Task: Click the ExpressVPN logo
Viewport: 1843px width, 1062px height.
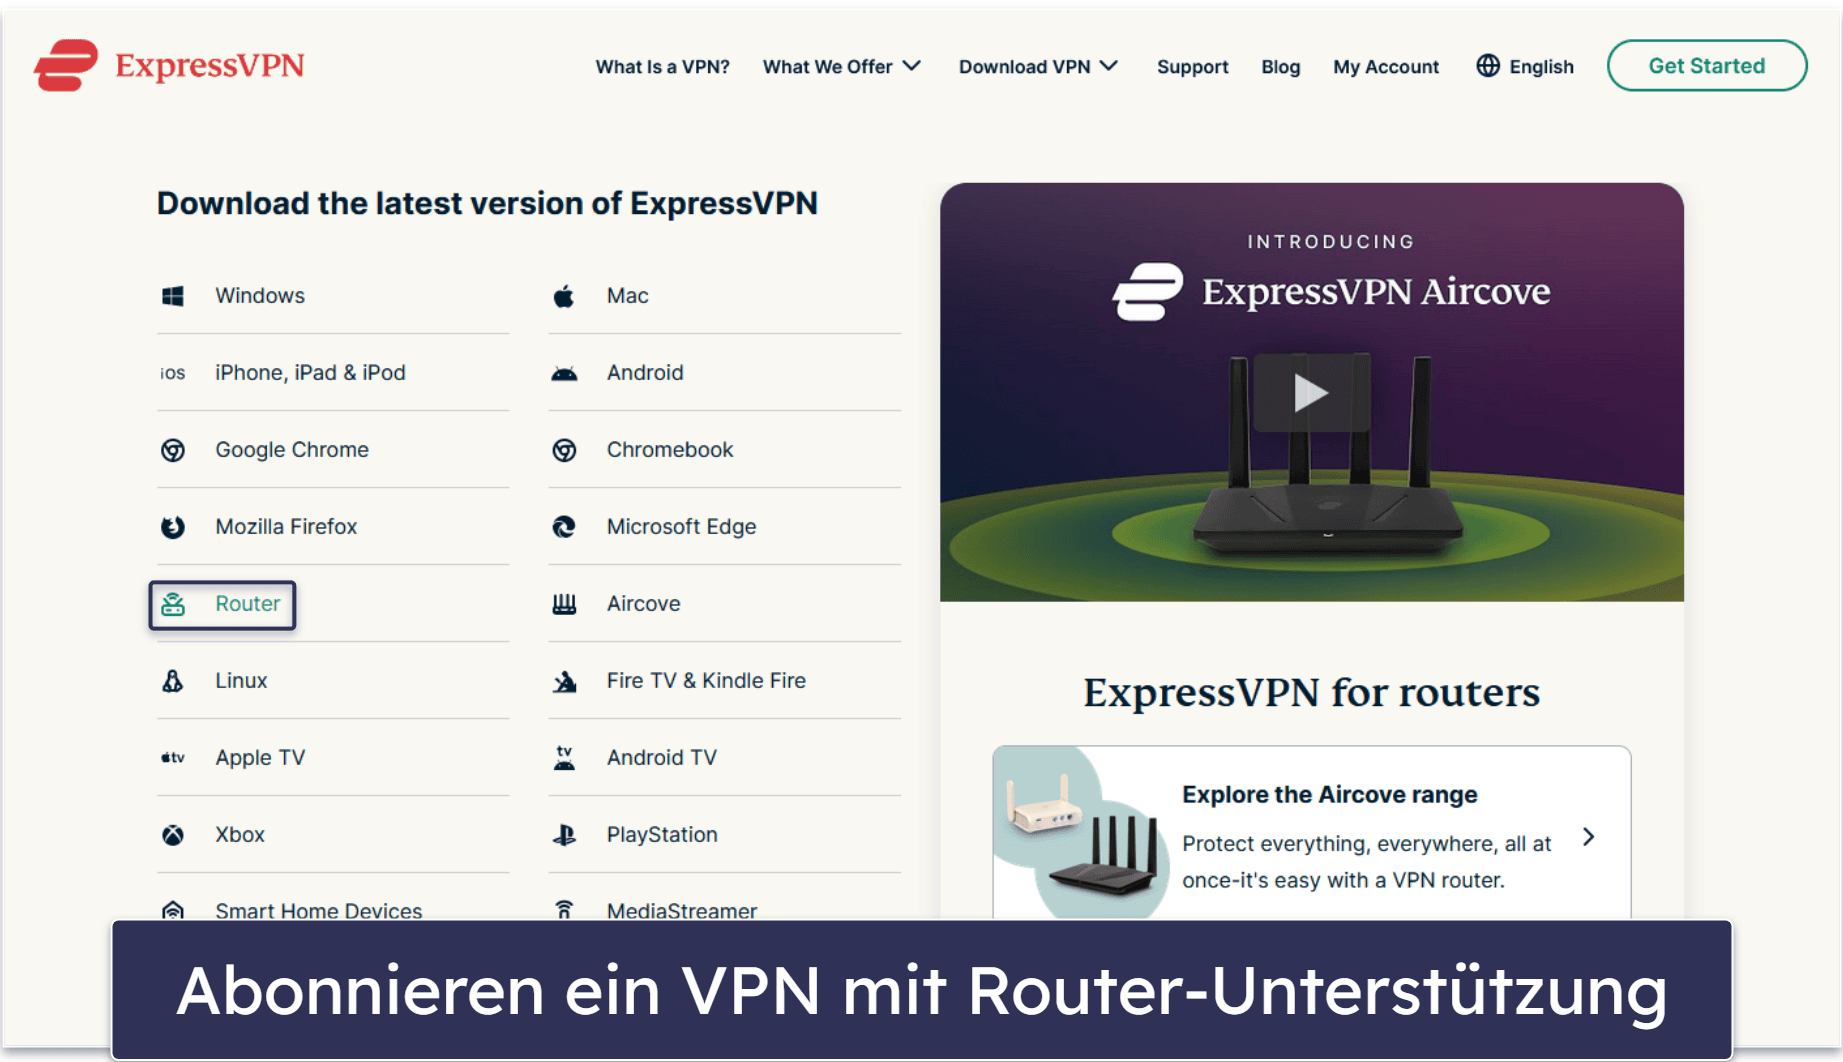Action: coord(169,66)
